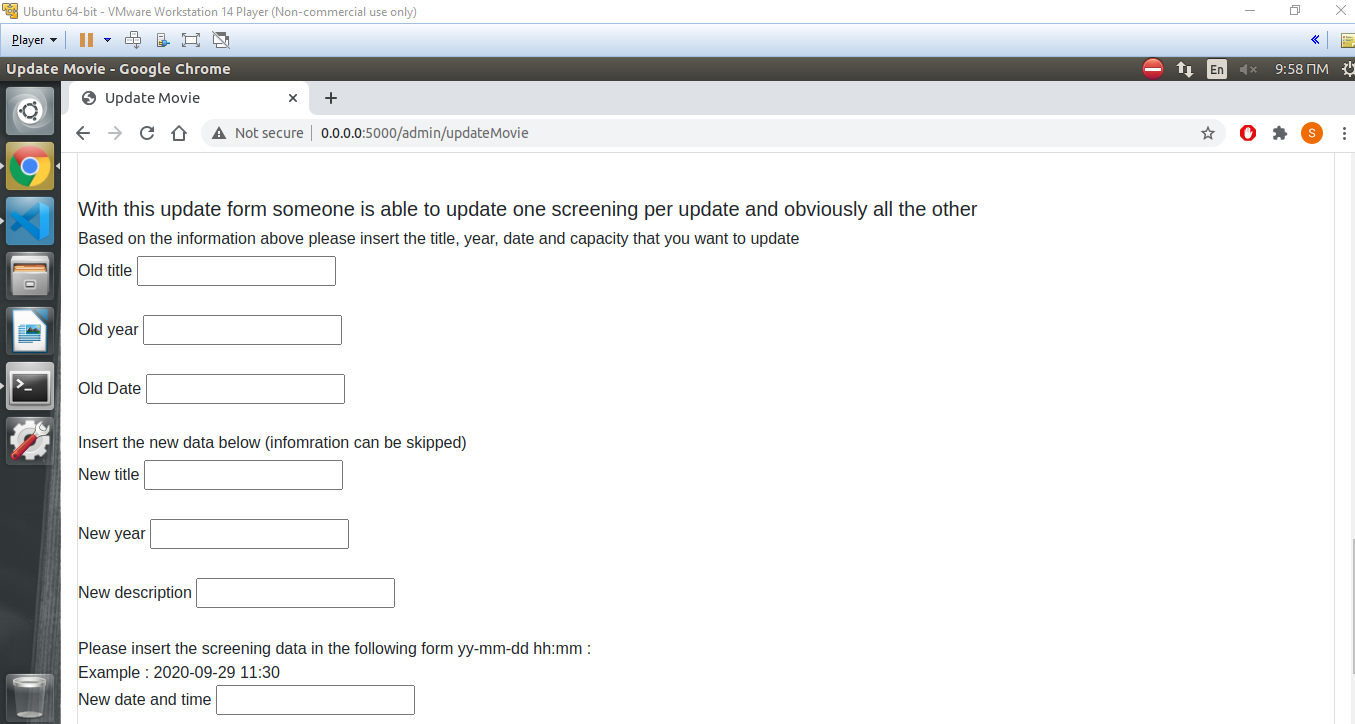Screen dimensions: 1355x724
Task: Focus the New title field
Action: tap(243, 475)
